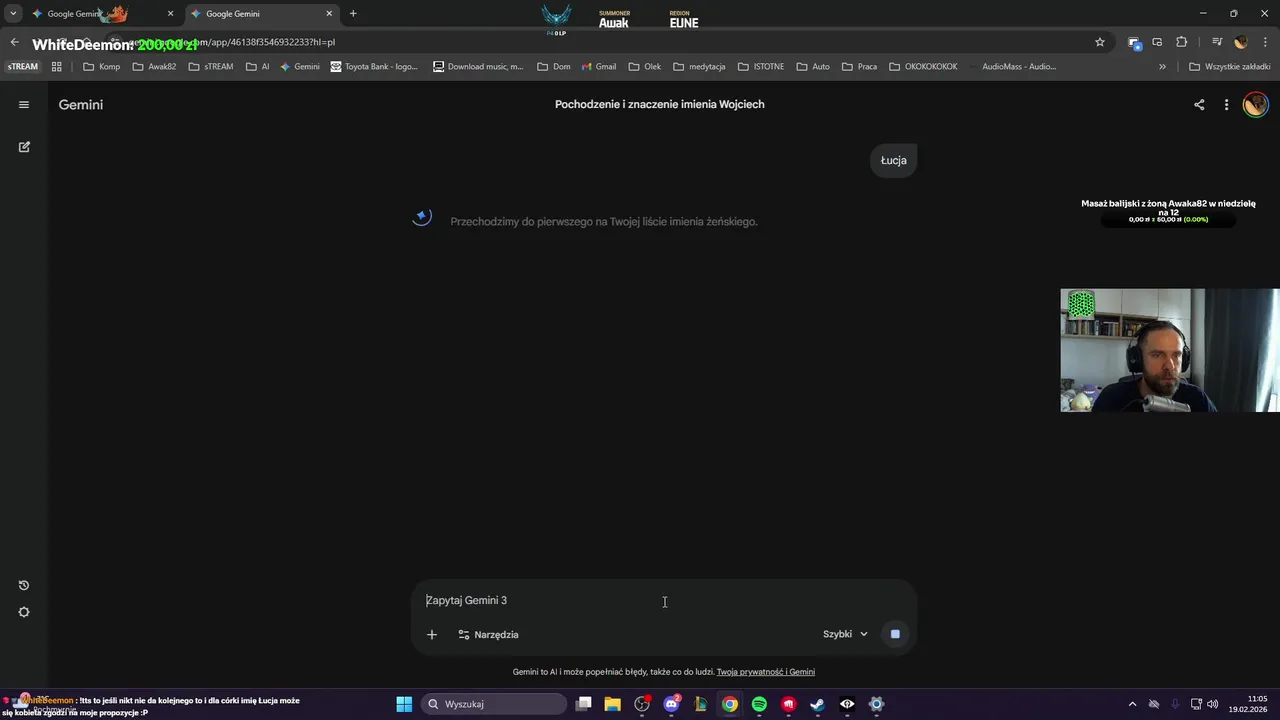Select the Łucja user message bubble
The image size is (1280, 720).
[893, 160]
